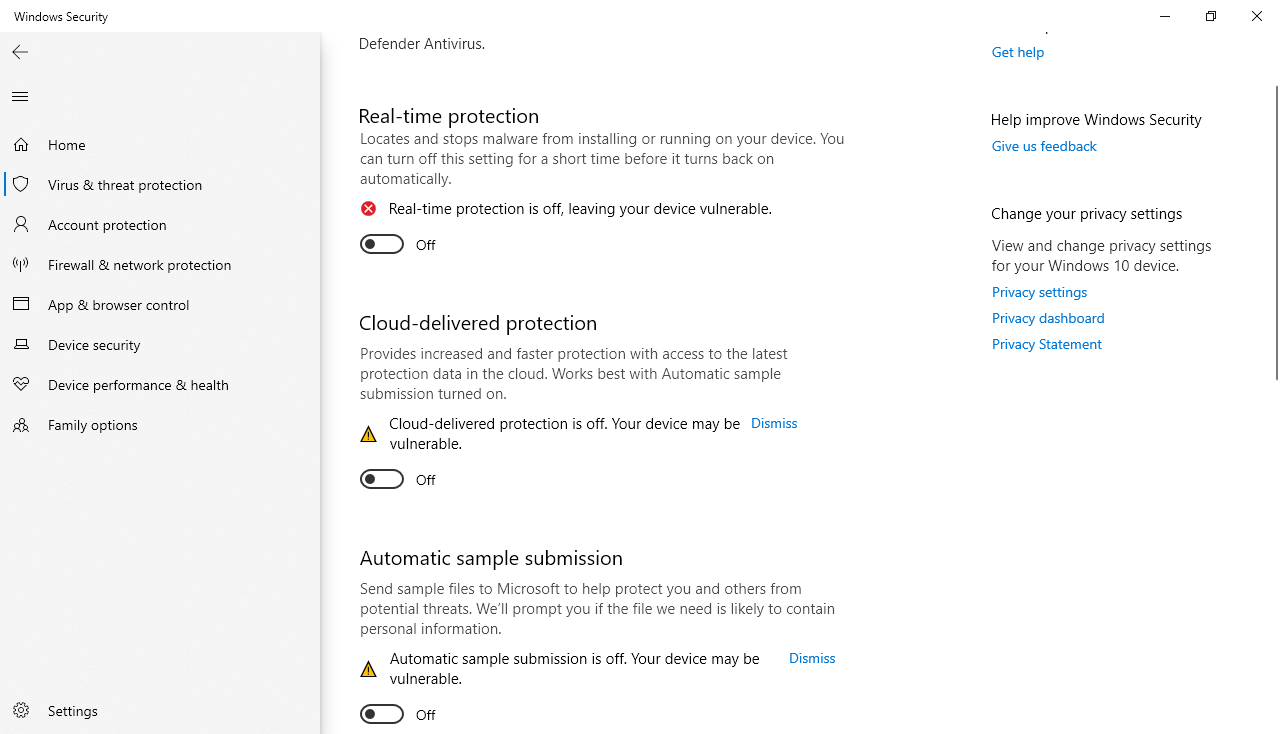
Task: Open Account protection section
Action: [x=160, y=225]
